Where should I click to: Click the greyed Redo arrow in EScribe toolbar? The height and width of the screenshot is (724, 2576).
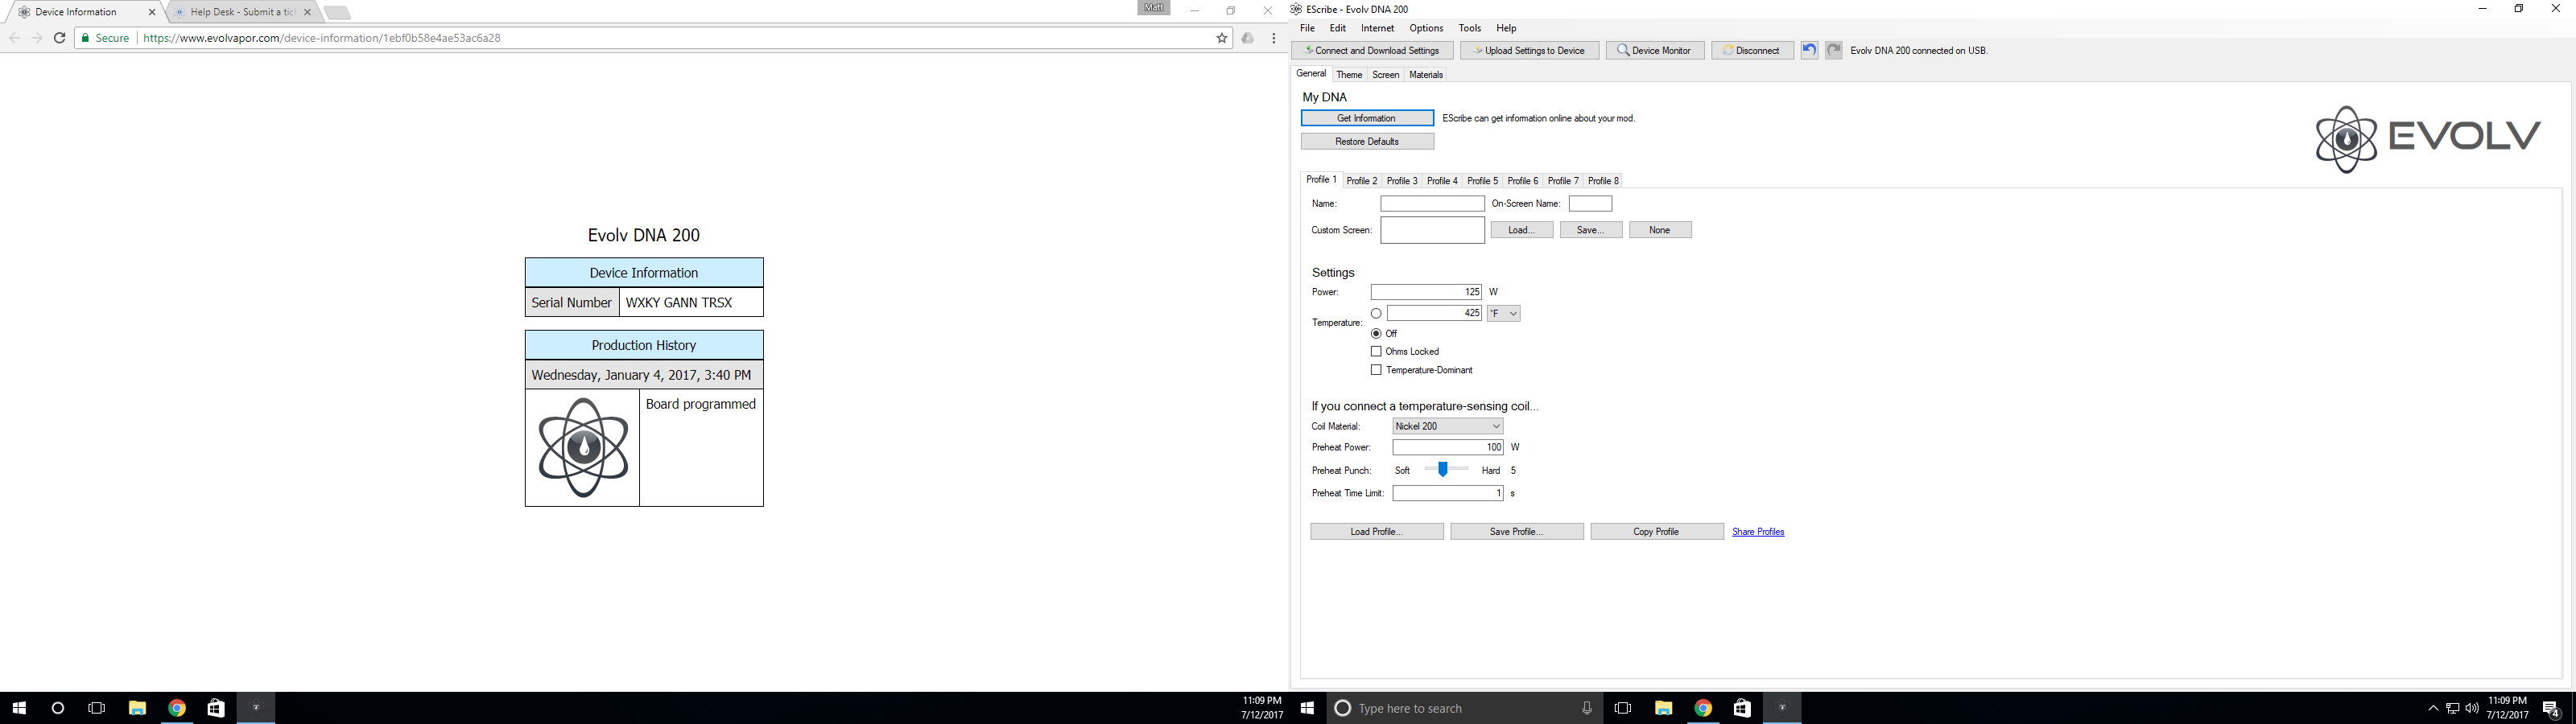click(1833, 50)
